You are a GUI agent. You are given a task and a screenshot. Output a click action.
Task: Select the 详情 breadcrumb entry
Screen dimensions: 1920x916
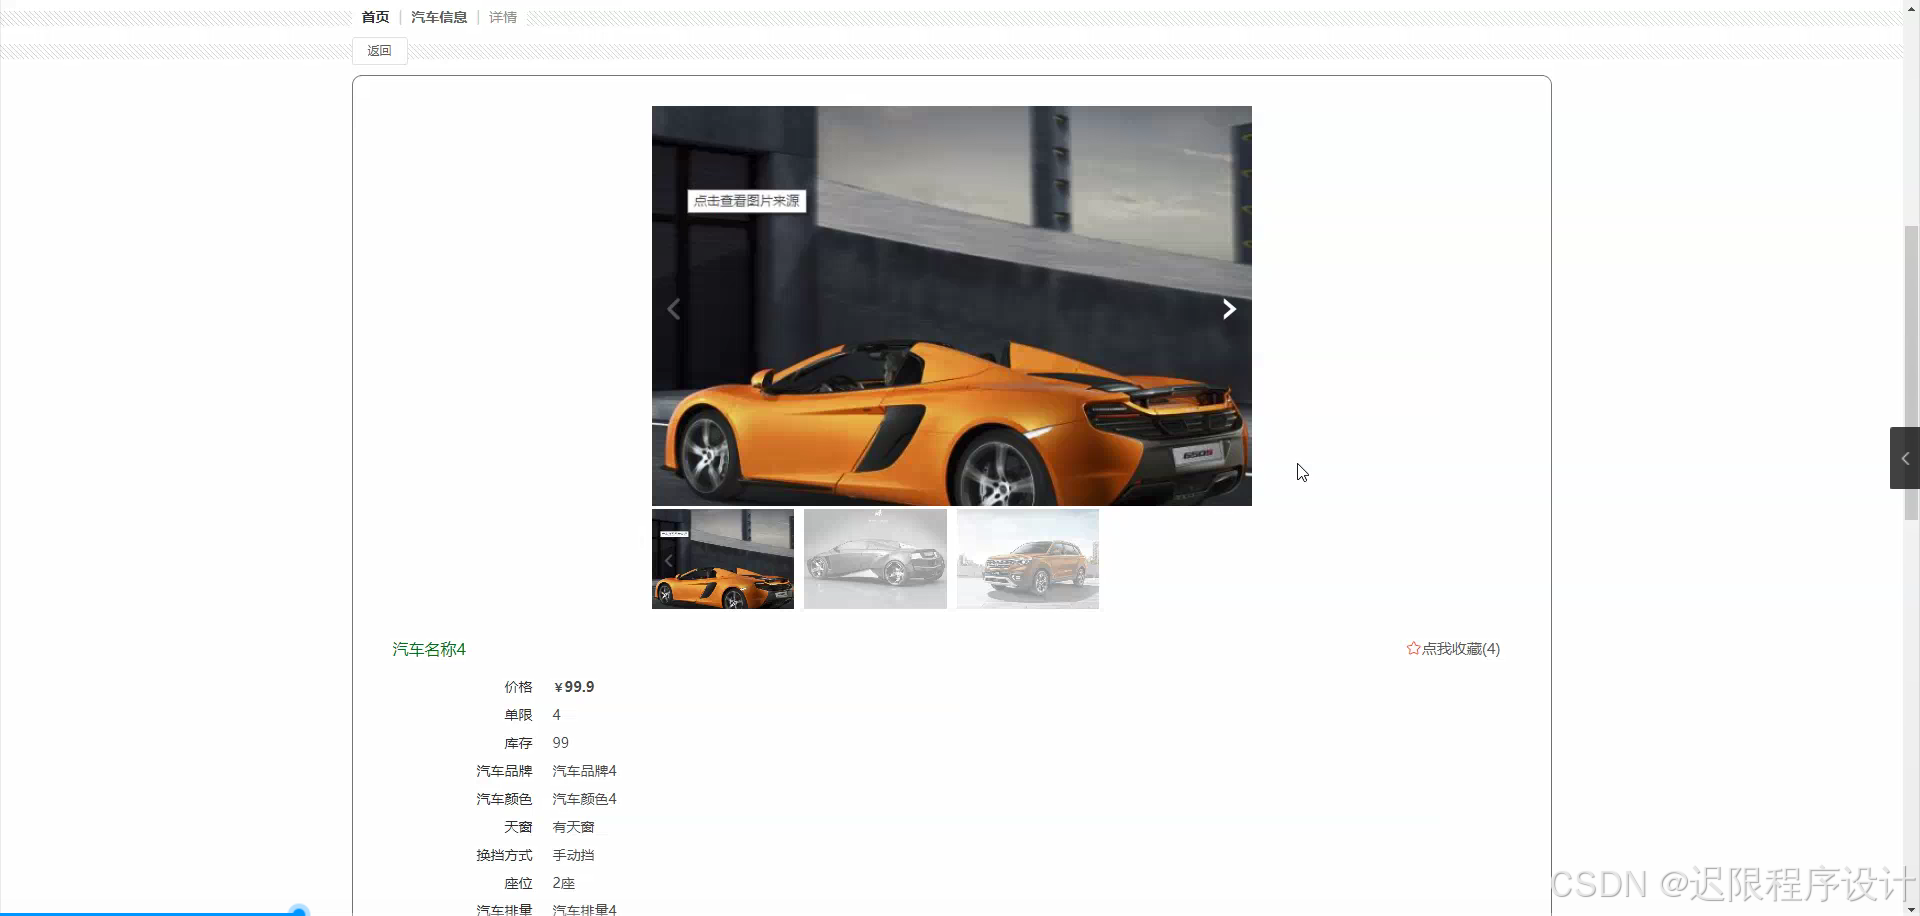coord(502,17)
